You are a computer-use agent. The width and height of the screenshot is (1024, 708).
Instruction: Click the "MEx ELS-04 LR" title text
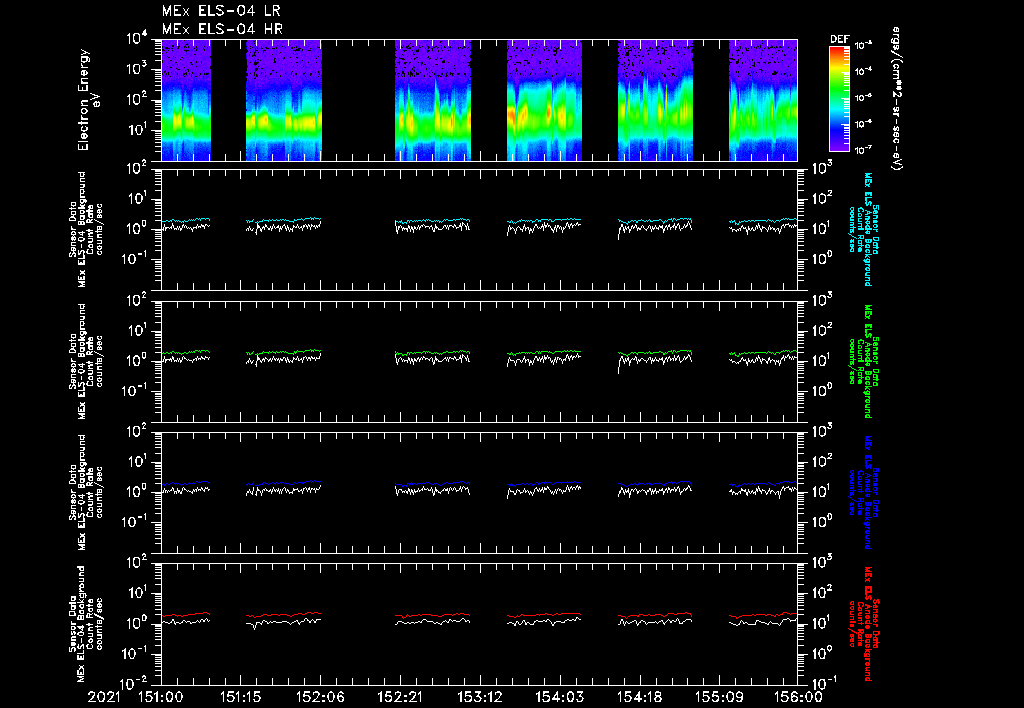[221, 11]
